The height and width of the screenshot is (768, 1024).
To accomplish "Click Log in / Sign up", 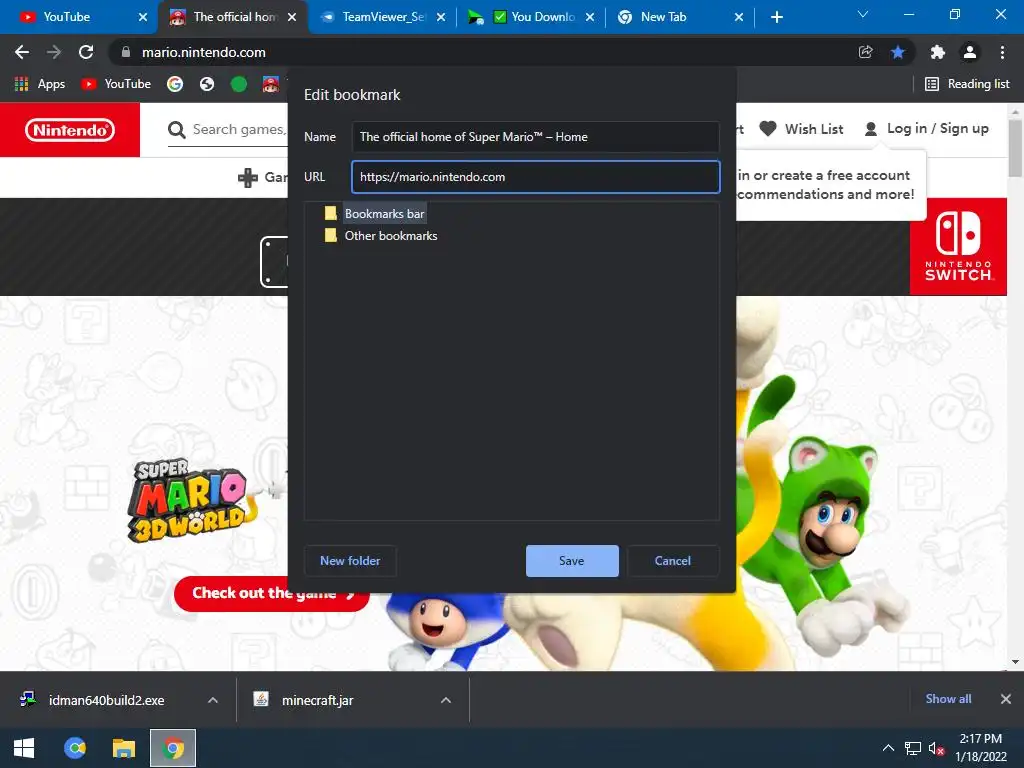I will click(x=926, y=129).
